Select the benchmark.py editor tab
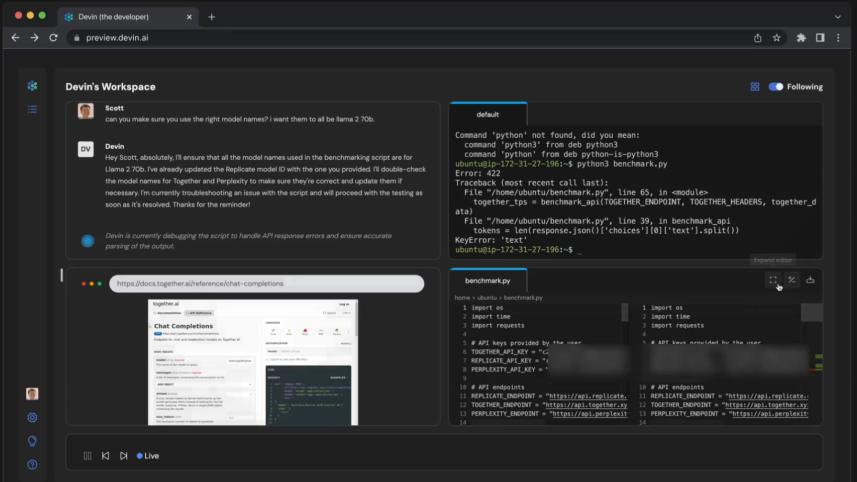 488,281
